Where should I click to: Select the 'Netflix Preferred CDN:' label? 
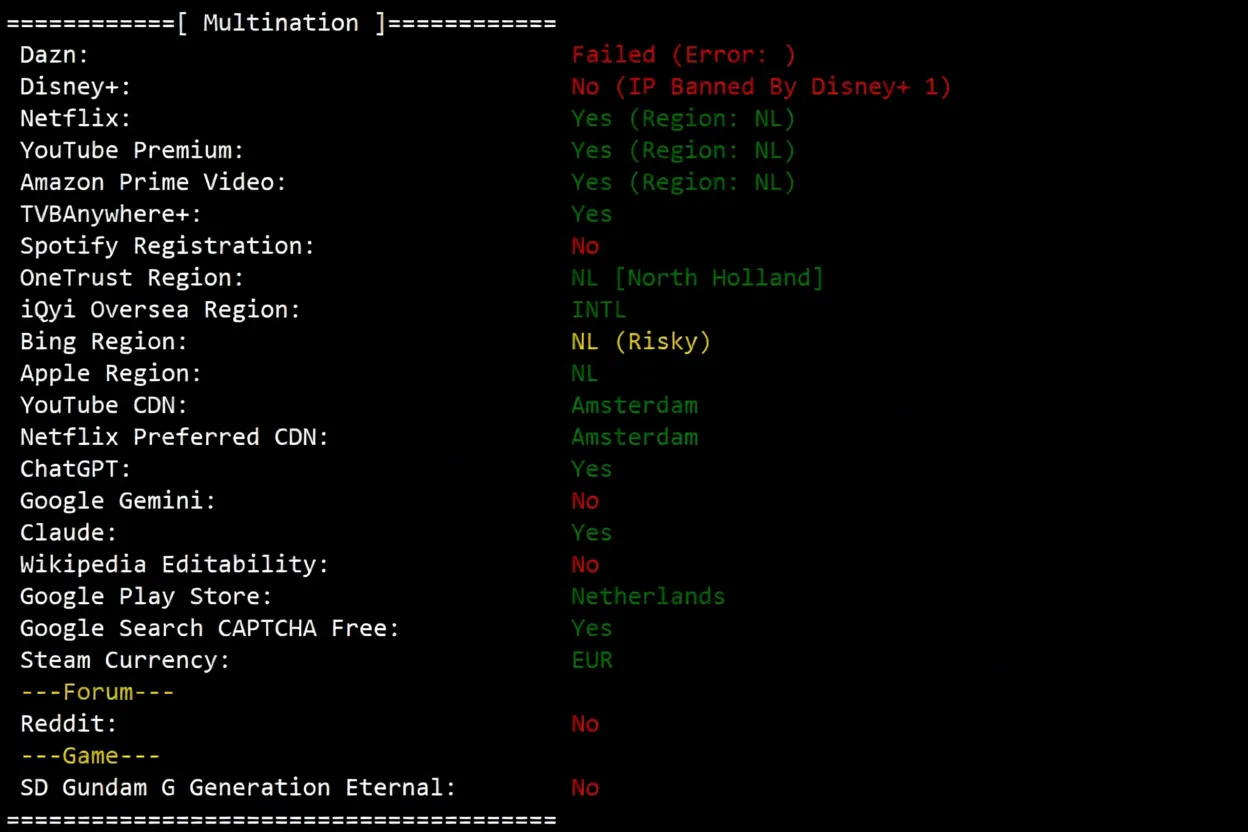[174, 439]
